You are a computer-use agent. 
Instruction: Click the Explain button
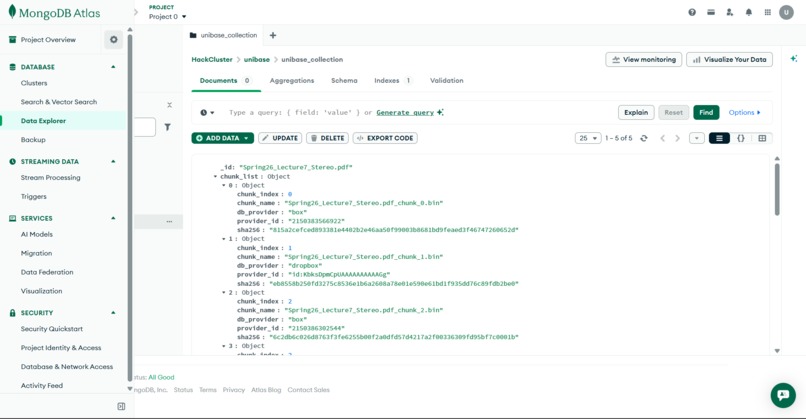pyautogui.click(x=636, y=113)
